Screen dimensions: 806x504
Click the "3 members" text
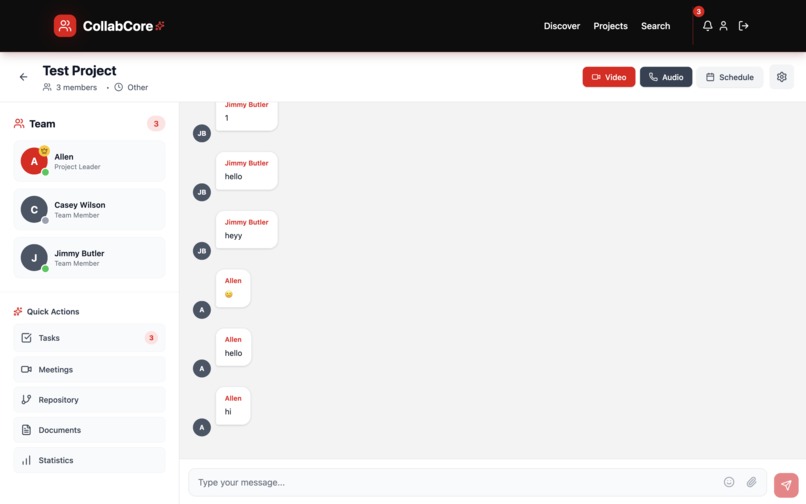tap(76, 87)
